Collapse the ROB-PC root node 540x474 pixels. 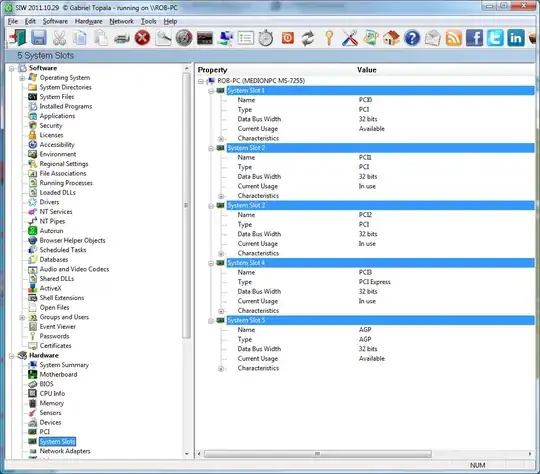coord(201,81)
